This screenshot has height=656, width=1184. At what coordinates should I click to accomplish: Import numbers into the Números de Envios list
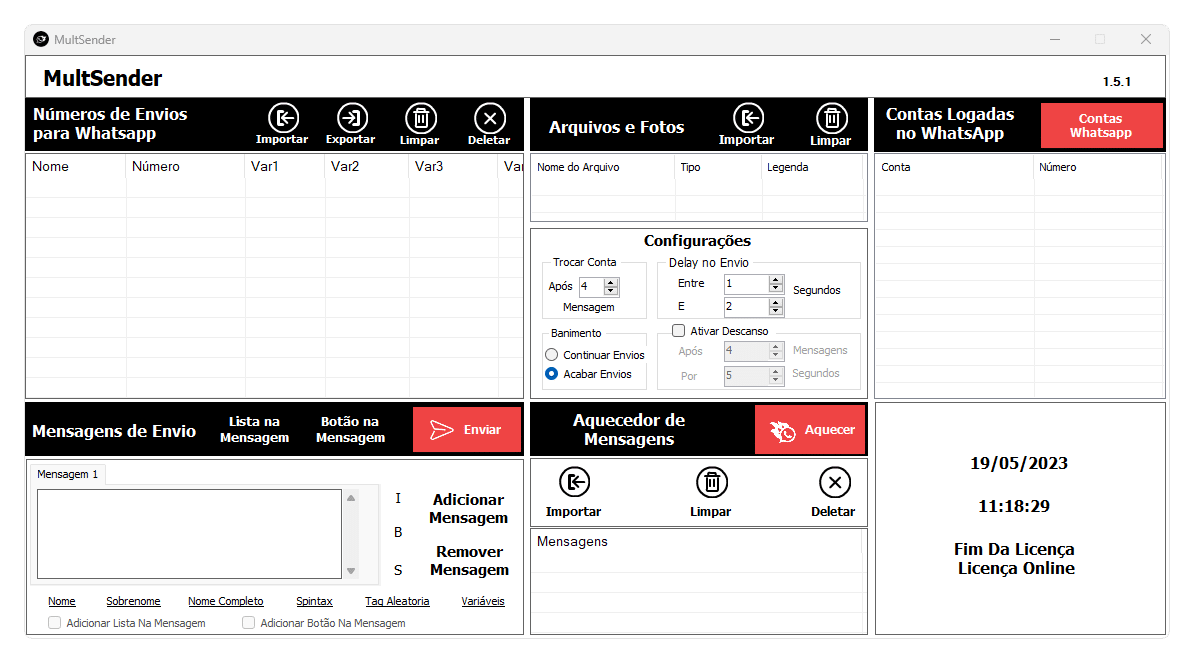tap(282, 125)
